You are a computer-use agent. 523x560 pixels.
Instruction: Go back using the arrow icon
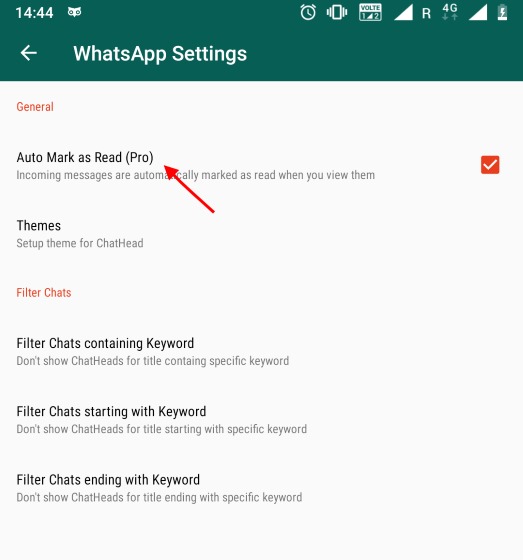click(x=29, y=53)
